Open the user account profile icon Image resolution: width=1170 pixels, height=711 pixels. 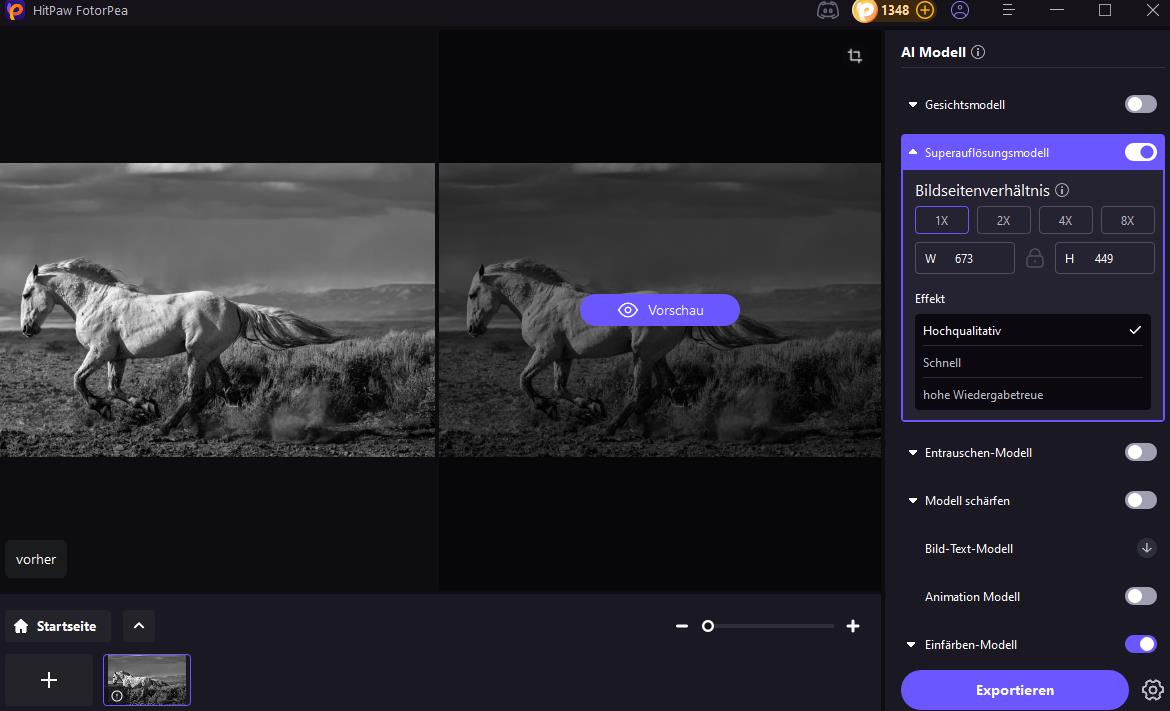[960, 11]
